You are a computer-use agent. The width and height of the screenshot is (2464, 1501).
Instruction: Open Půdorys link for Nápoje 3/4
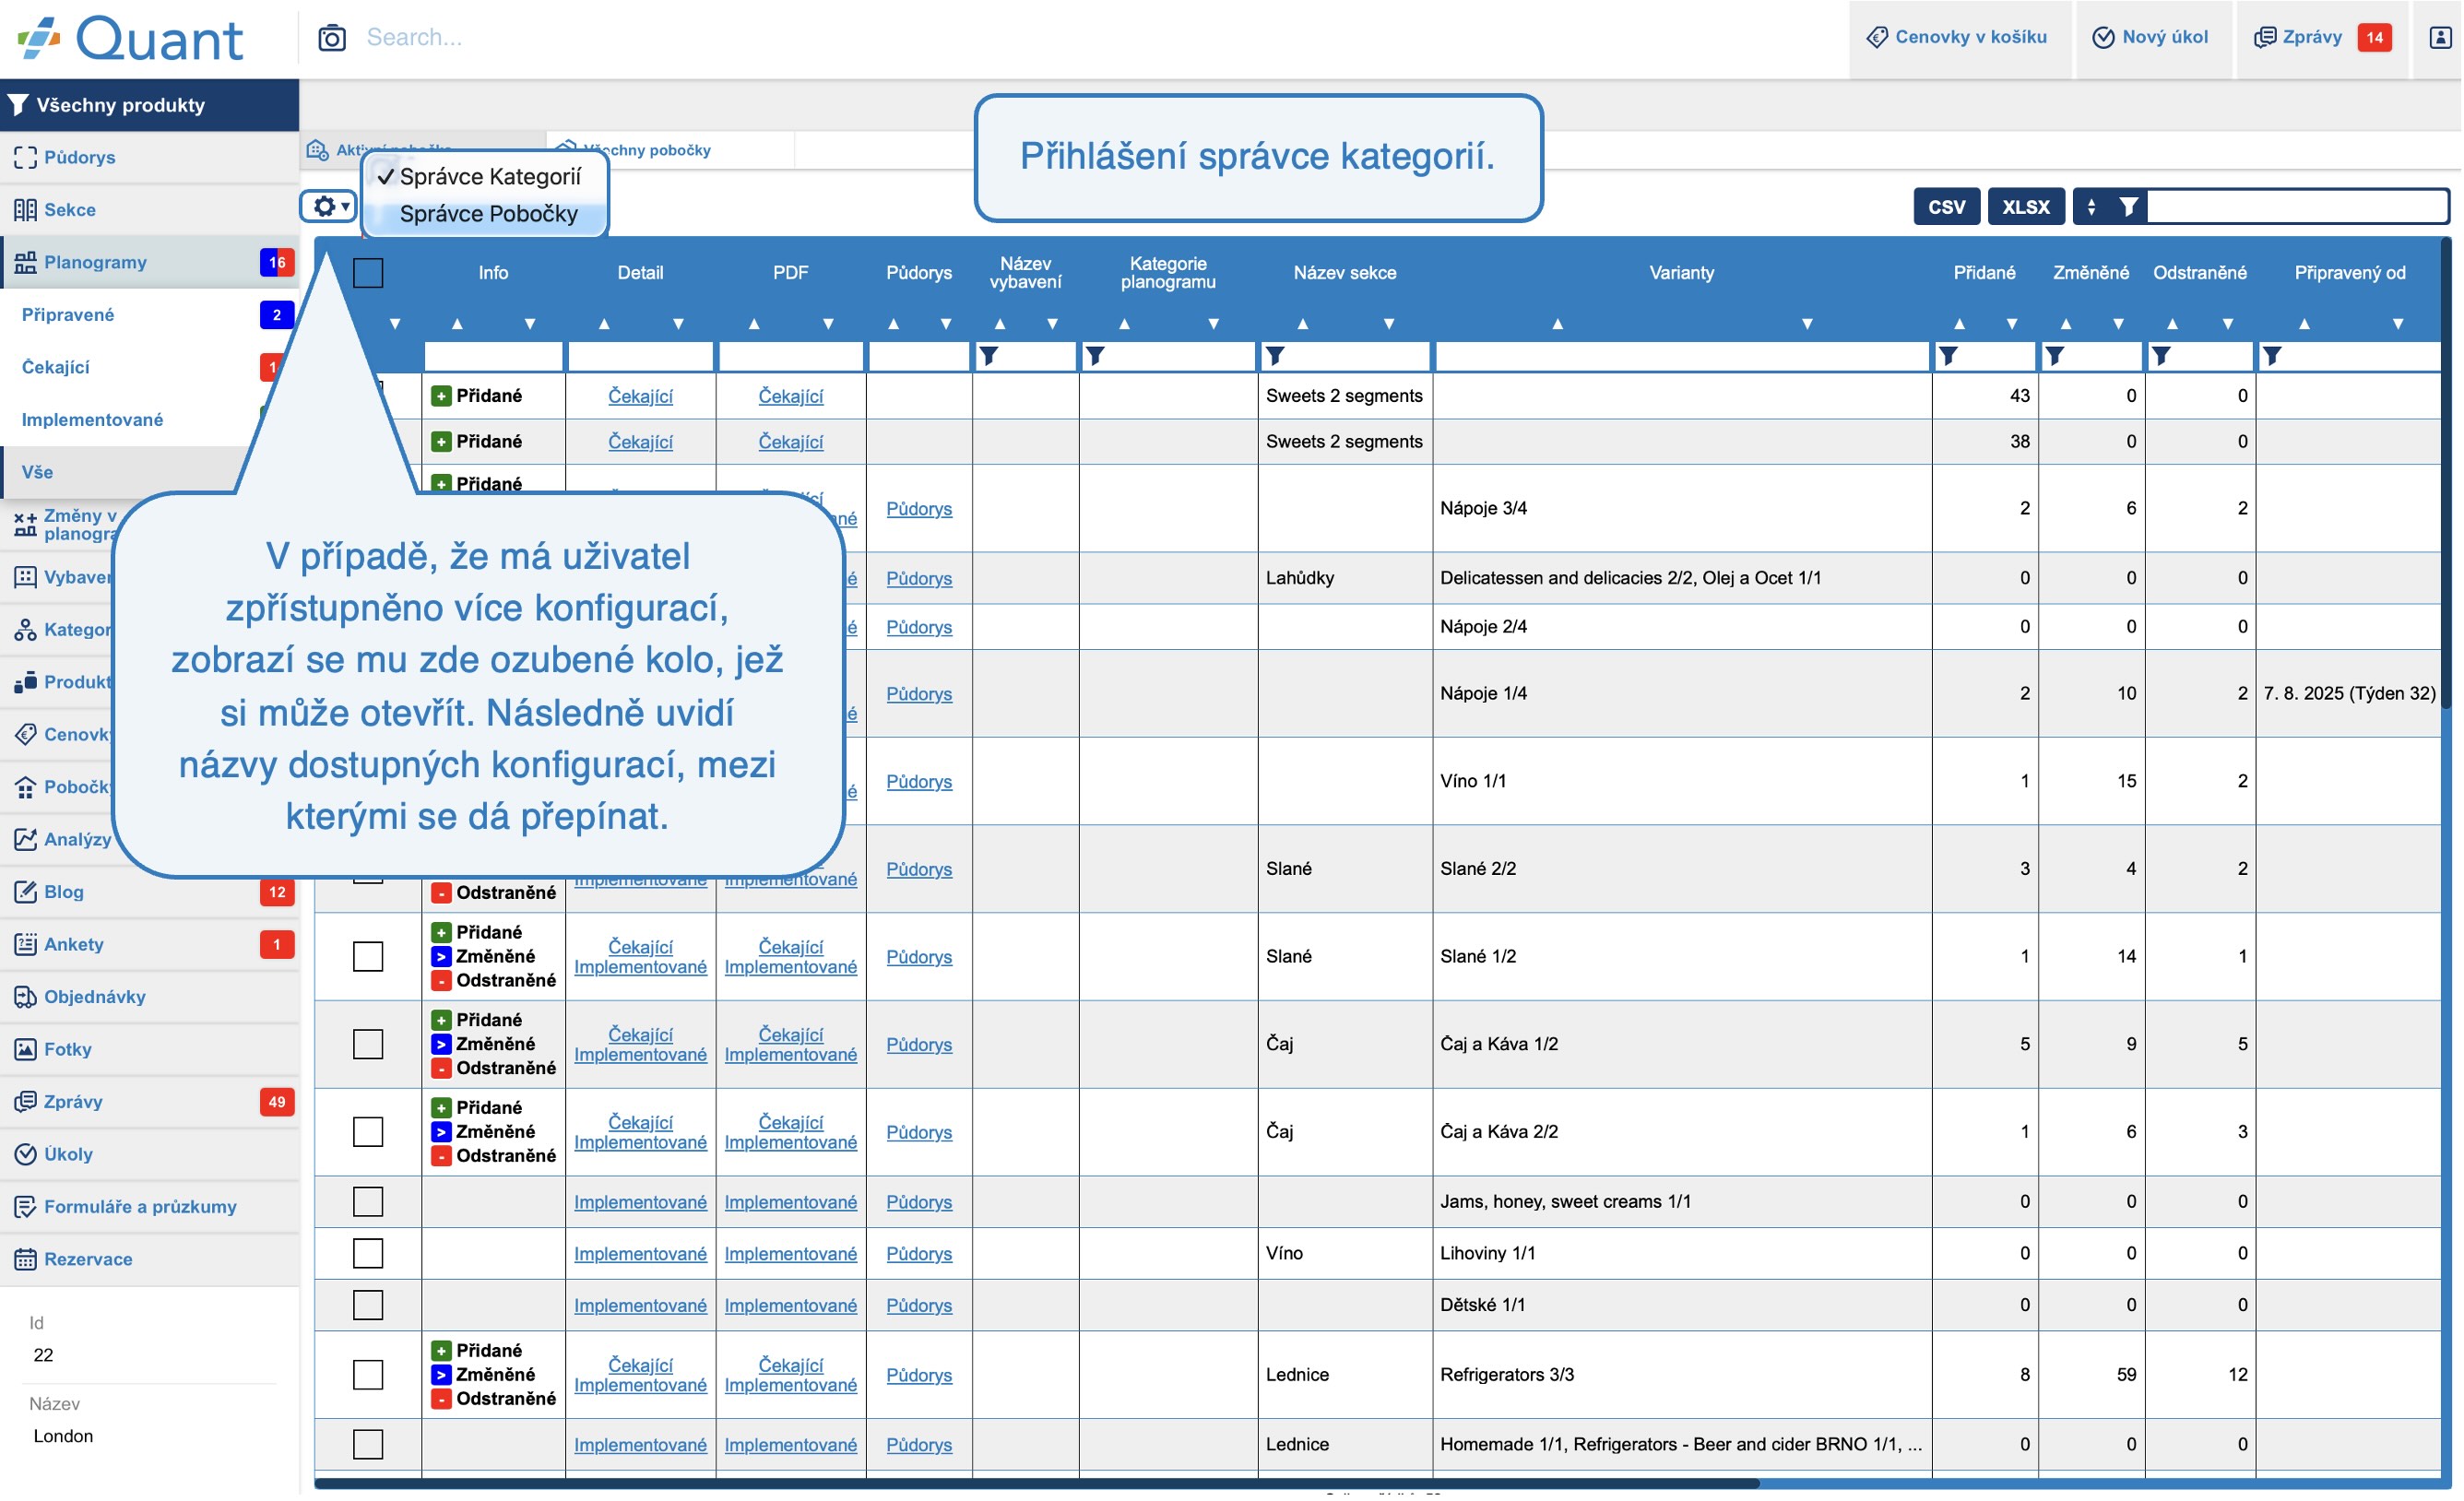tap(919, 509)
